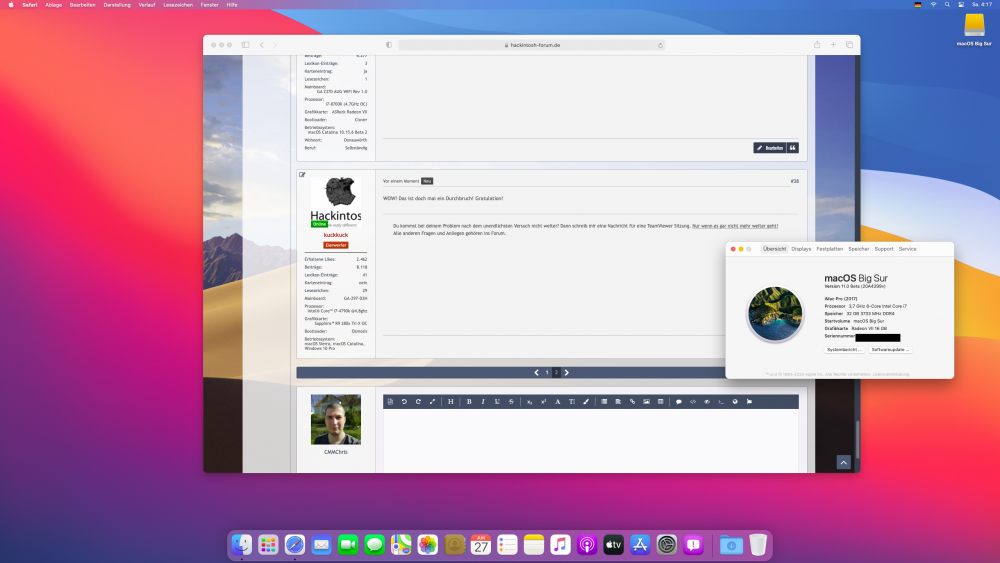This screenshot has height=563, width=1000.
Task: Switch to the Support tab
Action: point(884,249)
